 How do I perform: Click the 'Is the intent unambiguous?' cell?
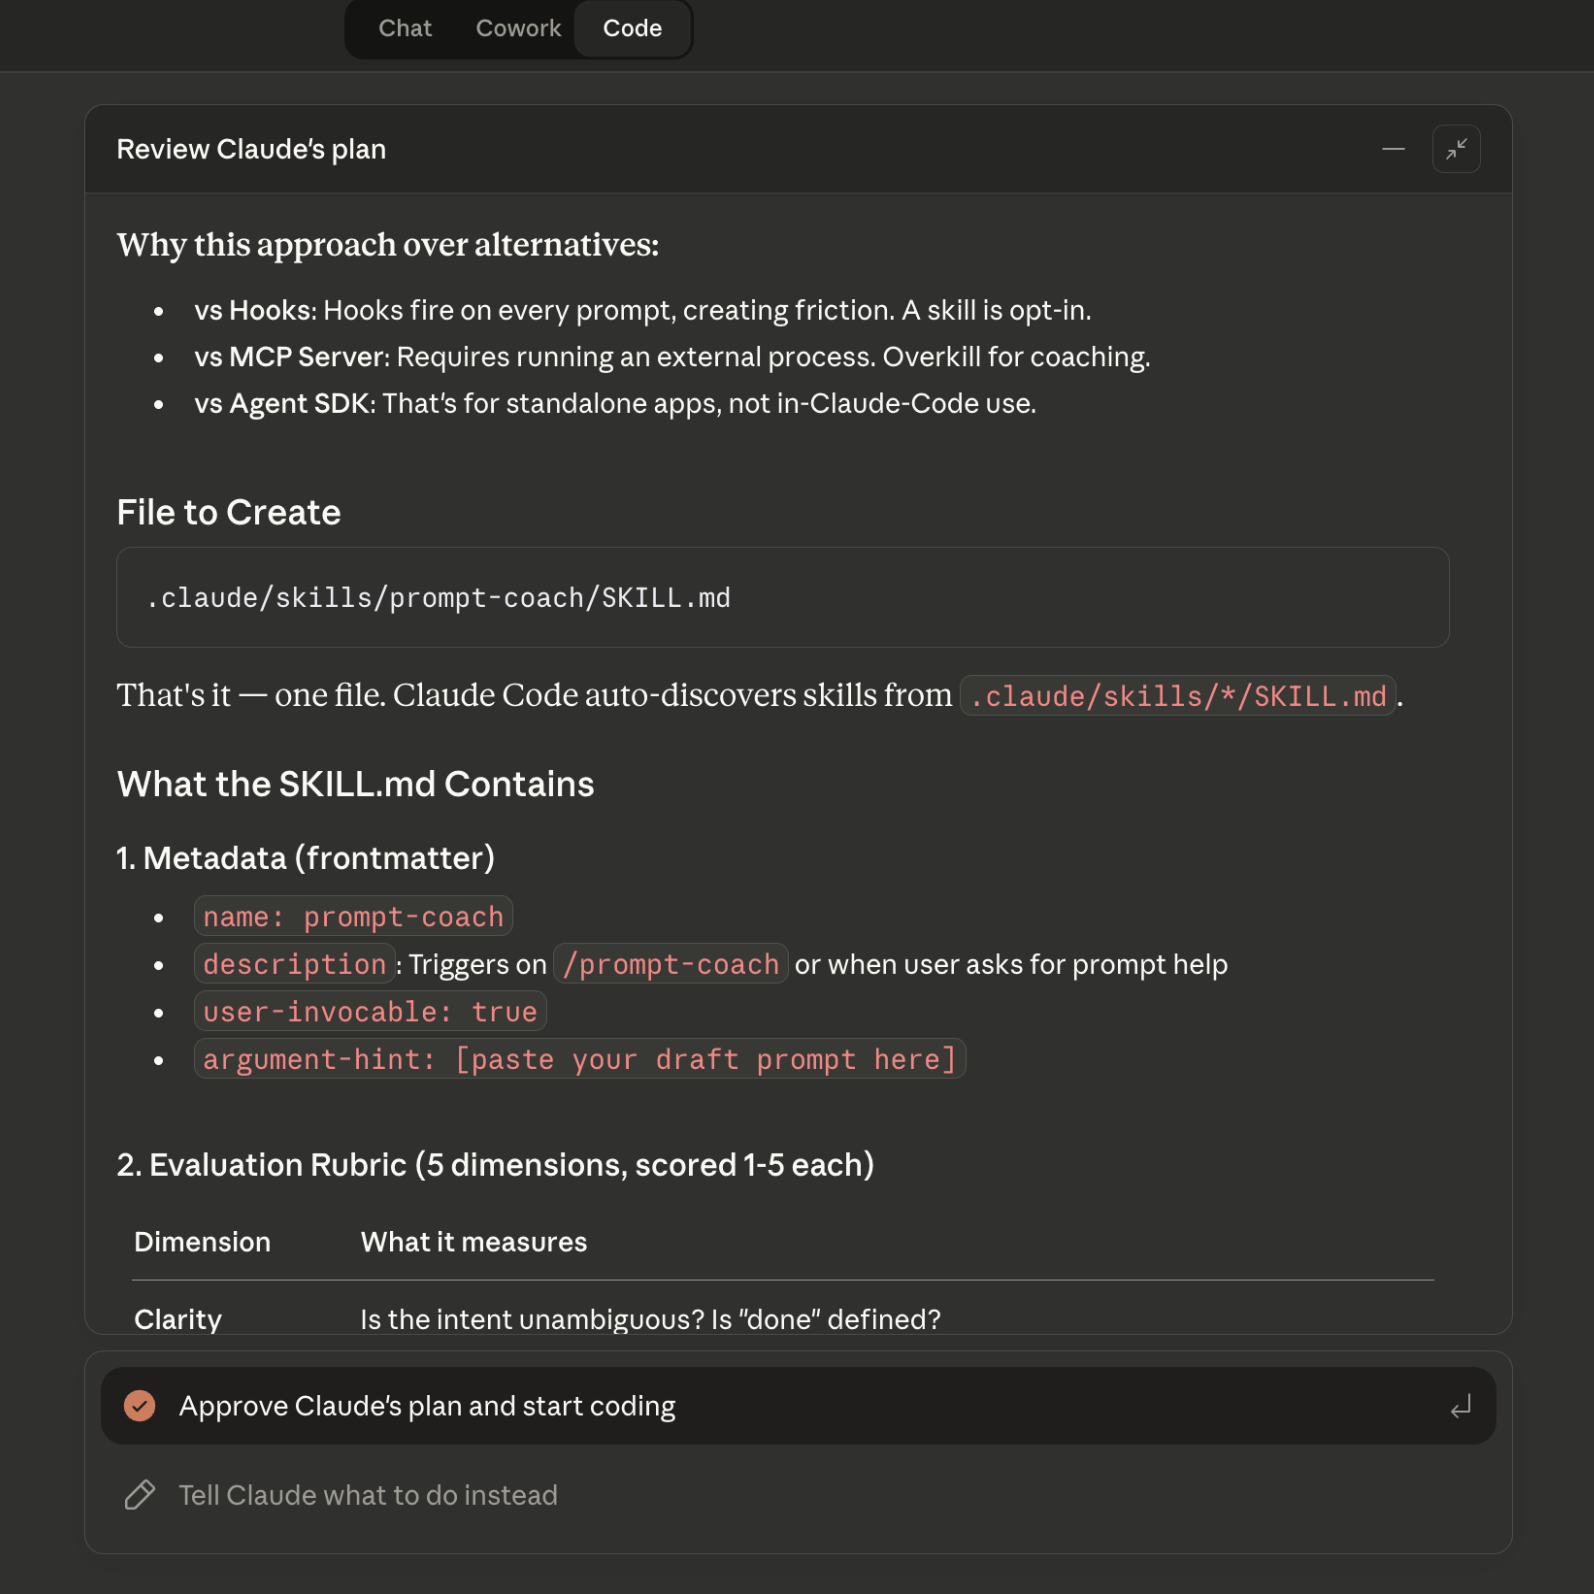(x=651, y=1319)
